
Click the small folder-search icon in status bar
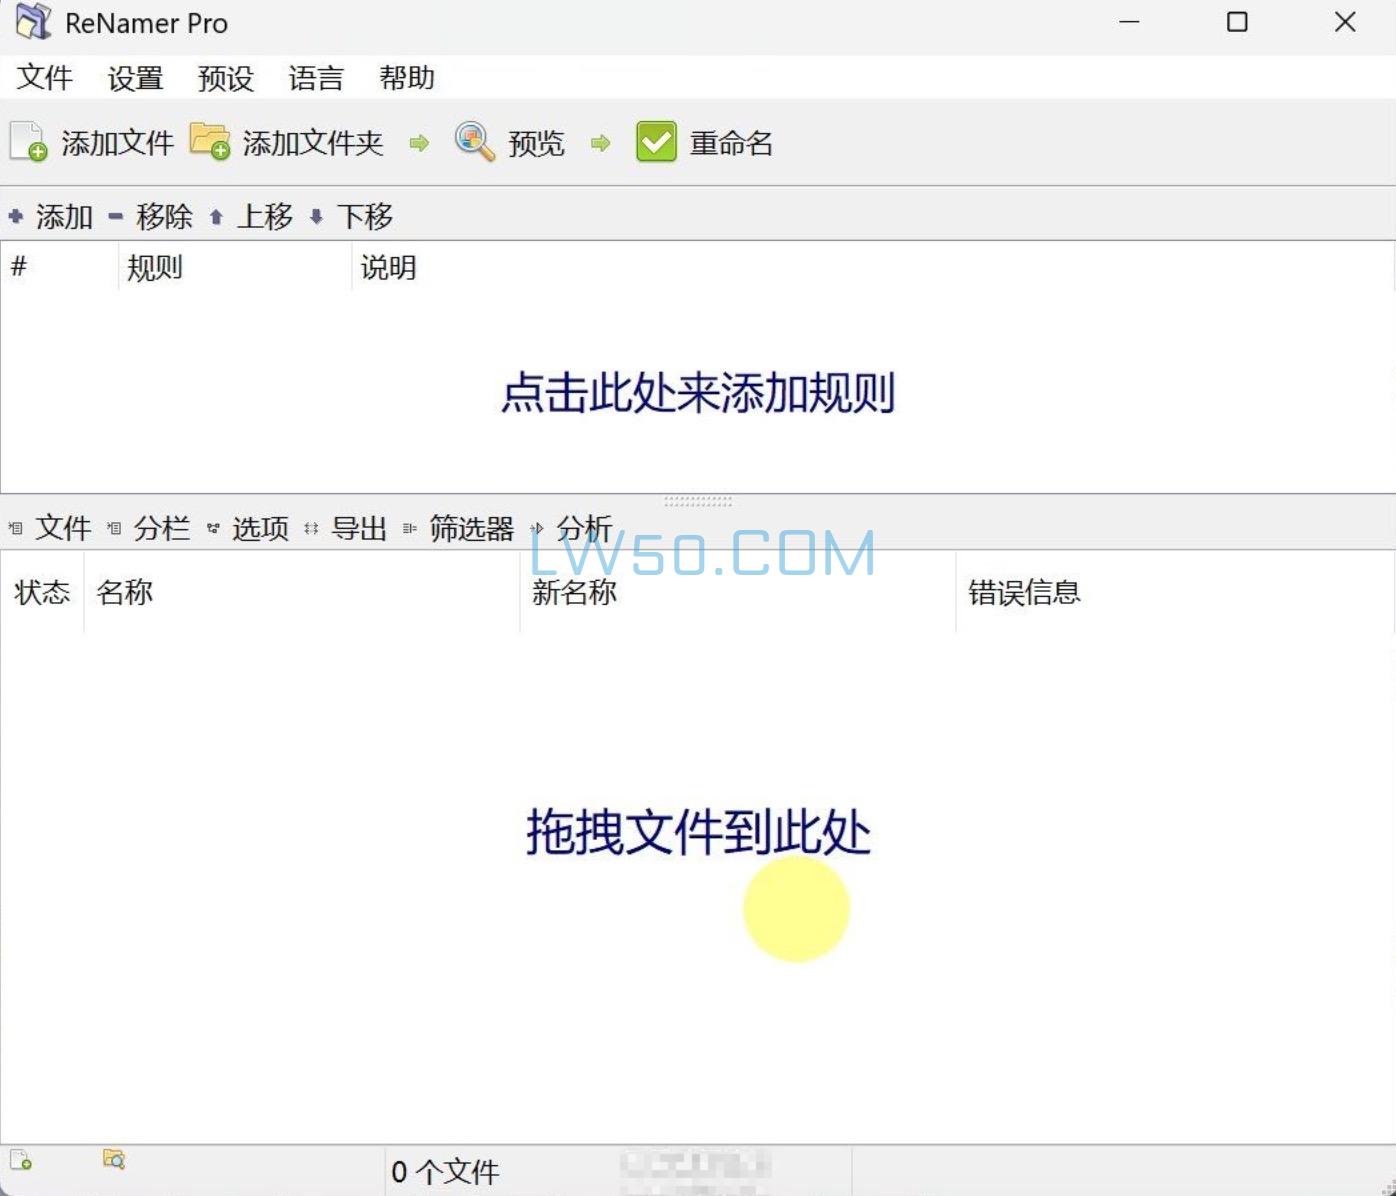[x=114, y=1159]
